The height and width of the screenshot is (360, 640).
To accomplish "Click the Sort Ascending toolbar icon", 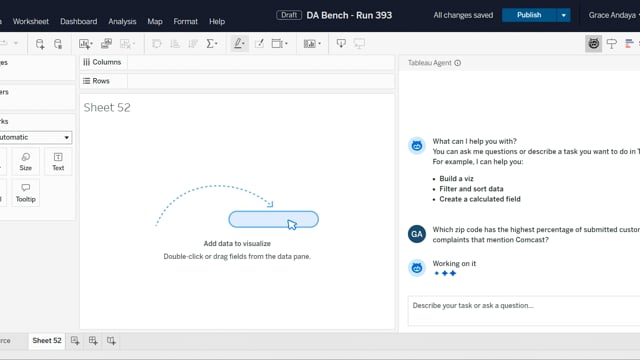I will (x=175, y=44).
